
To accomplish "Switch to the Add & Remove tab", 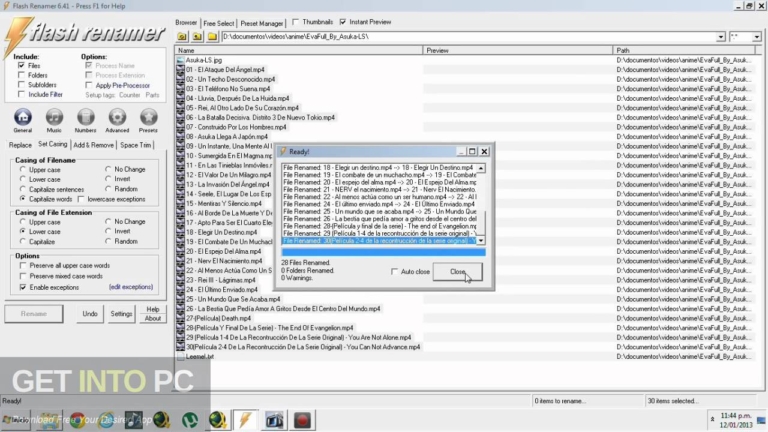I will [94, 145].
